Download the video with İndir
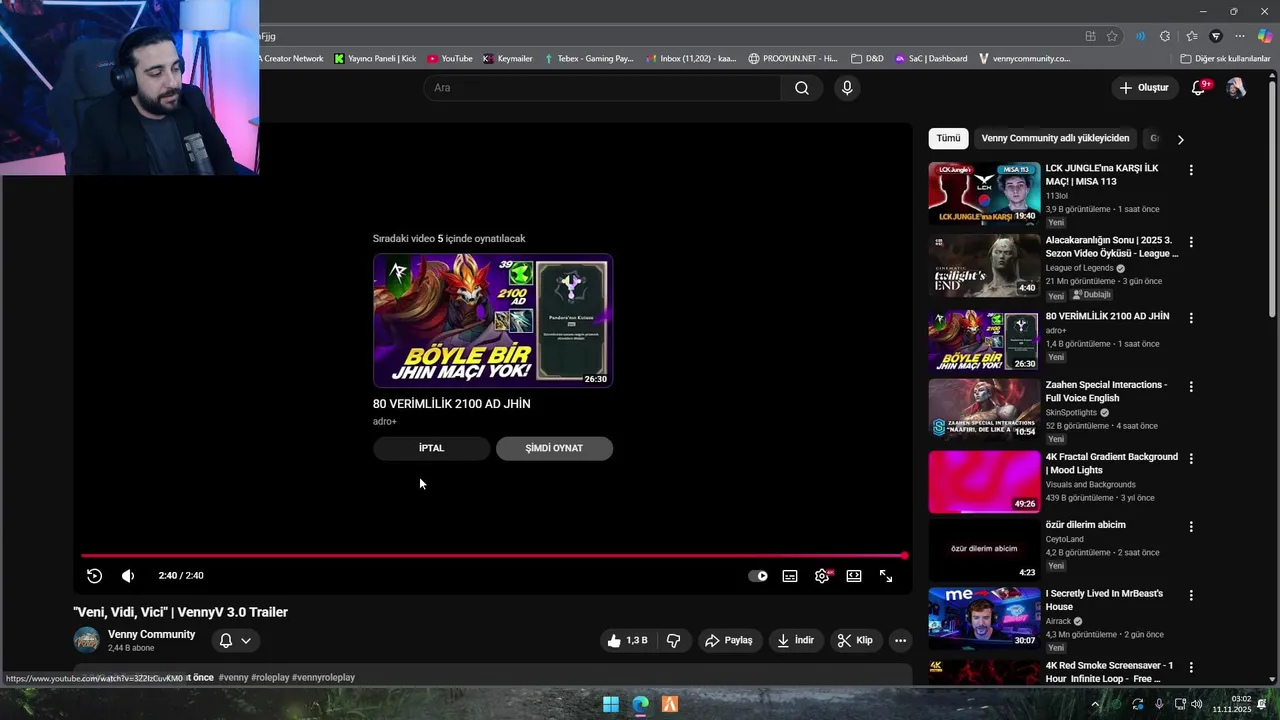Image resolution: width=1280 pixels, height=720 pixels. click(796, 641)
